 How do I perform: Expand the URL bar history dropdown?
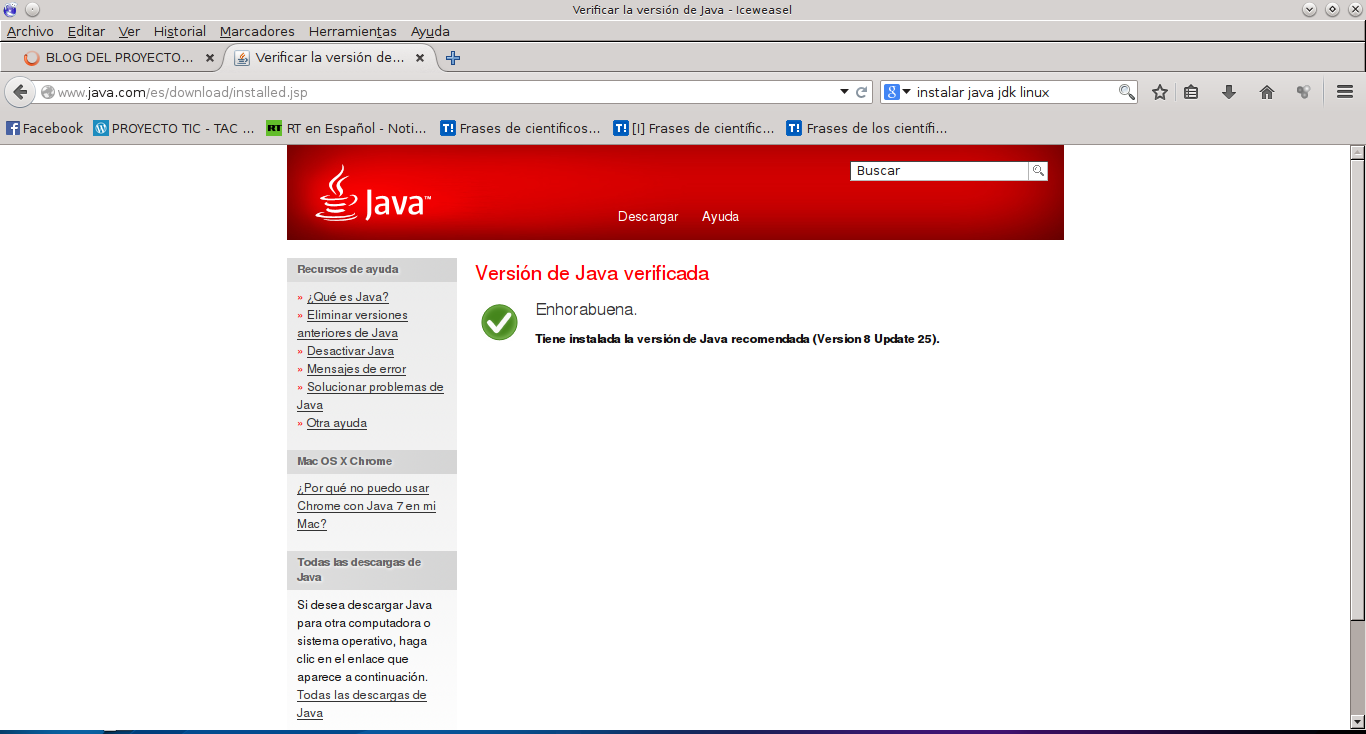click(844, 92)
